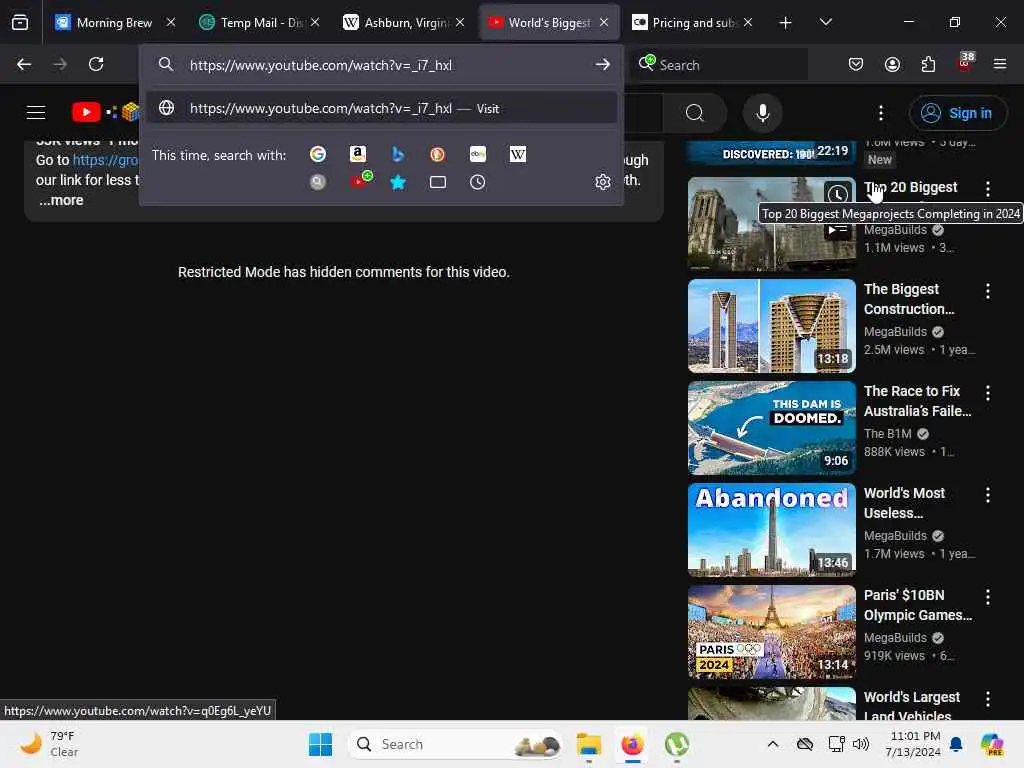Open the YouTube guide hamburger menu

pos(36,112)
